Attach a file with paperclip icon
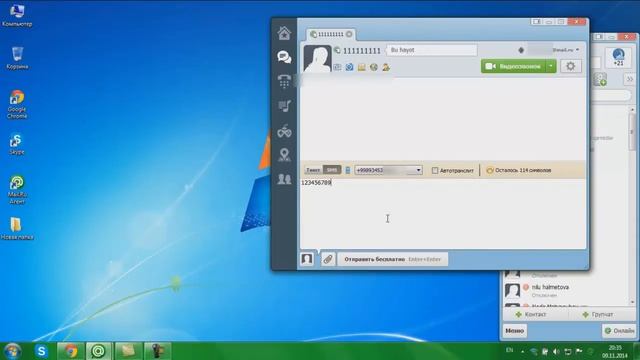 click(328, 259)
